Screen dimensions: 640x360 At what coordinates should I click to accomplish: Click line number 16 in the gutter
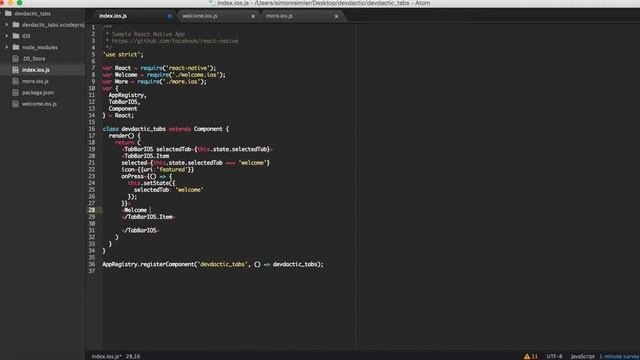92,129
